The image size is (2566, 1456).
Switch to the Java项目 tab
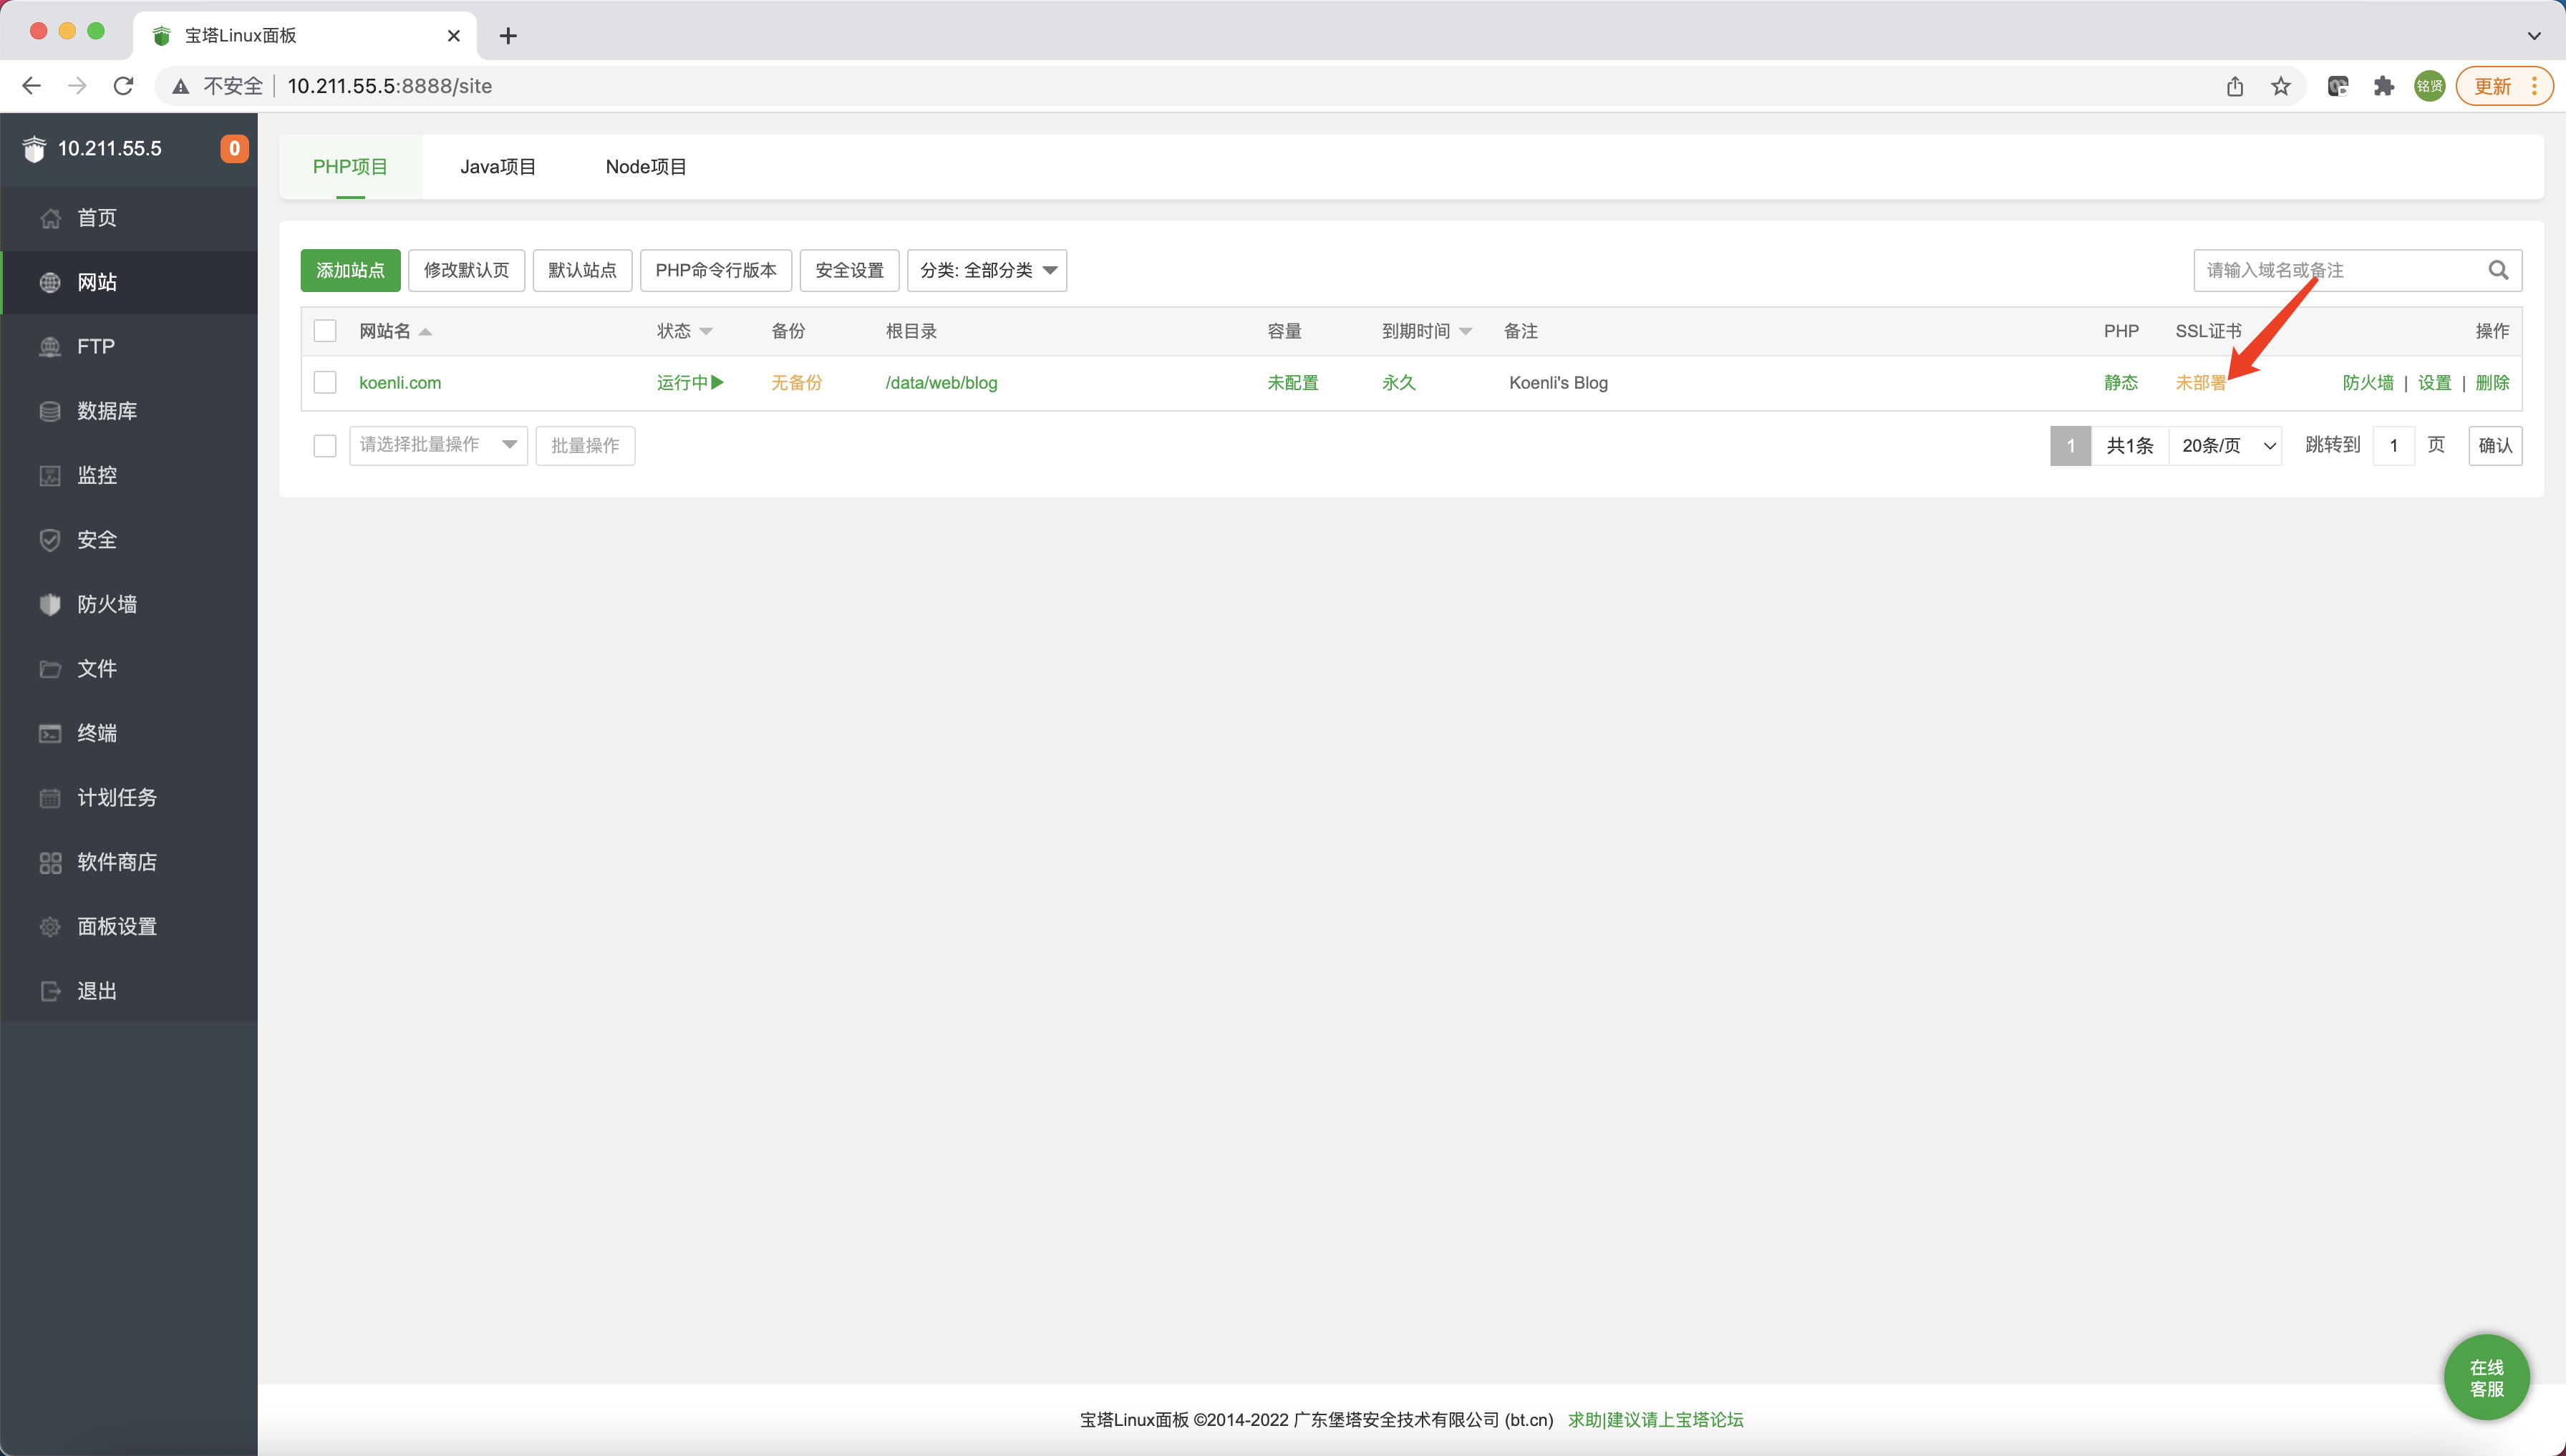click(498, 167)
